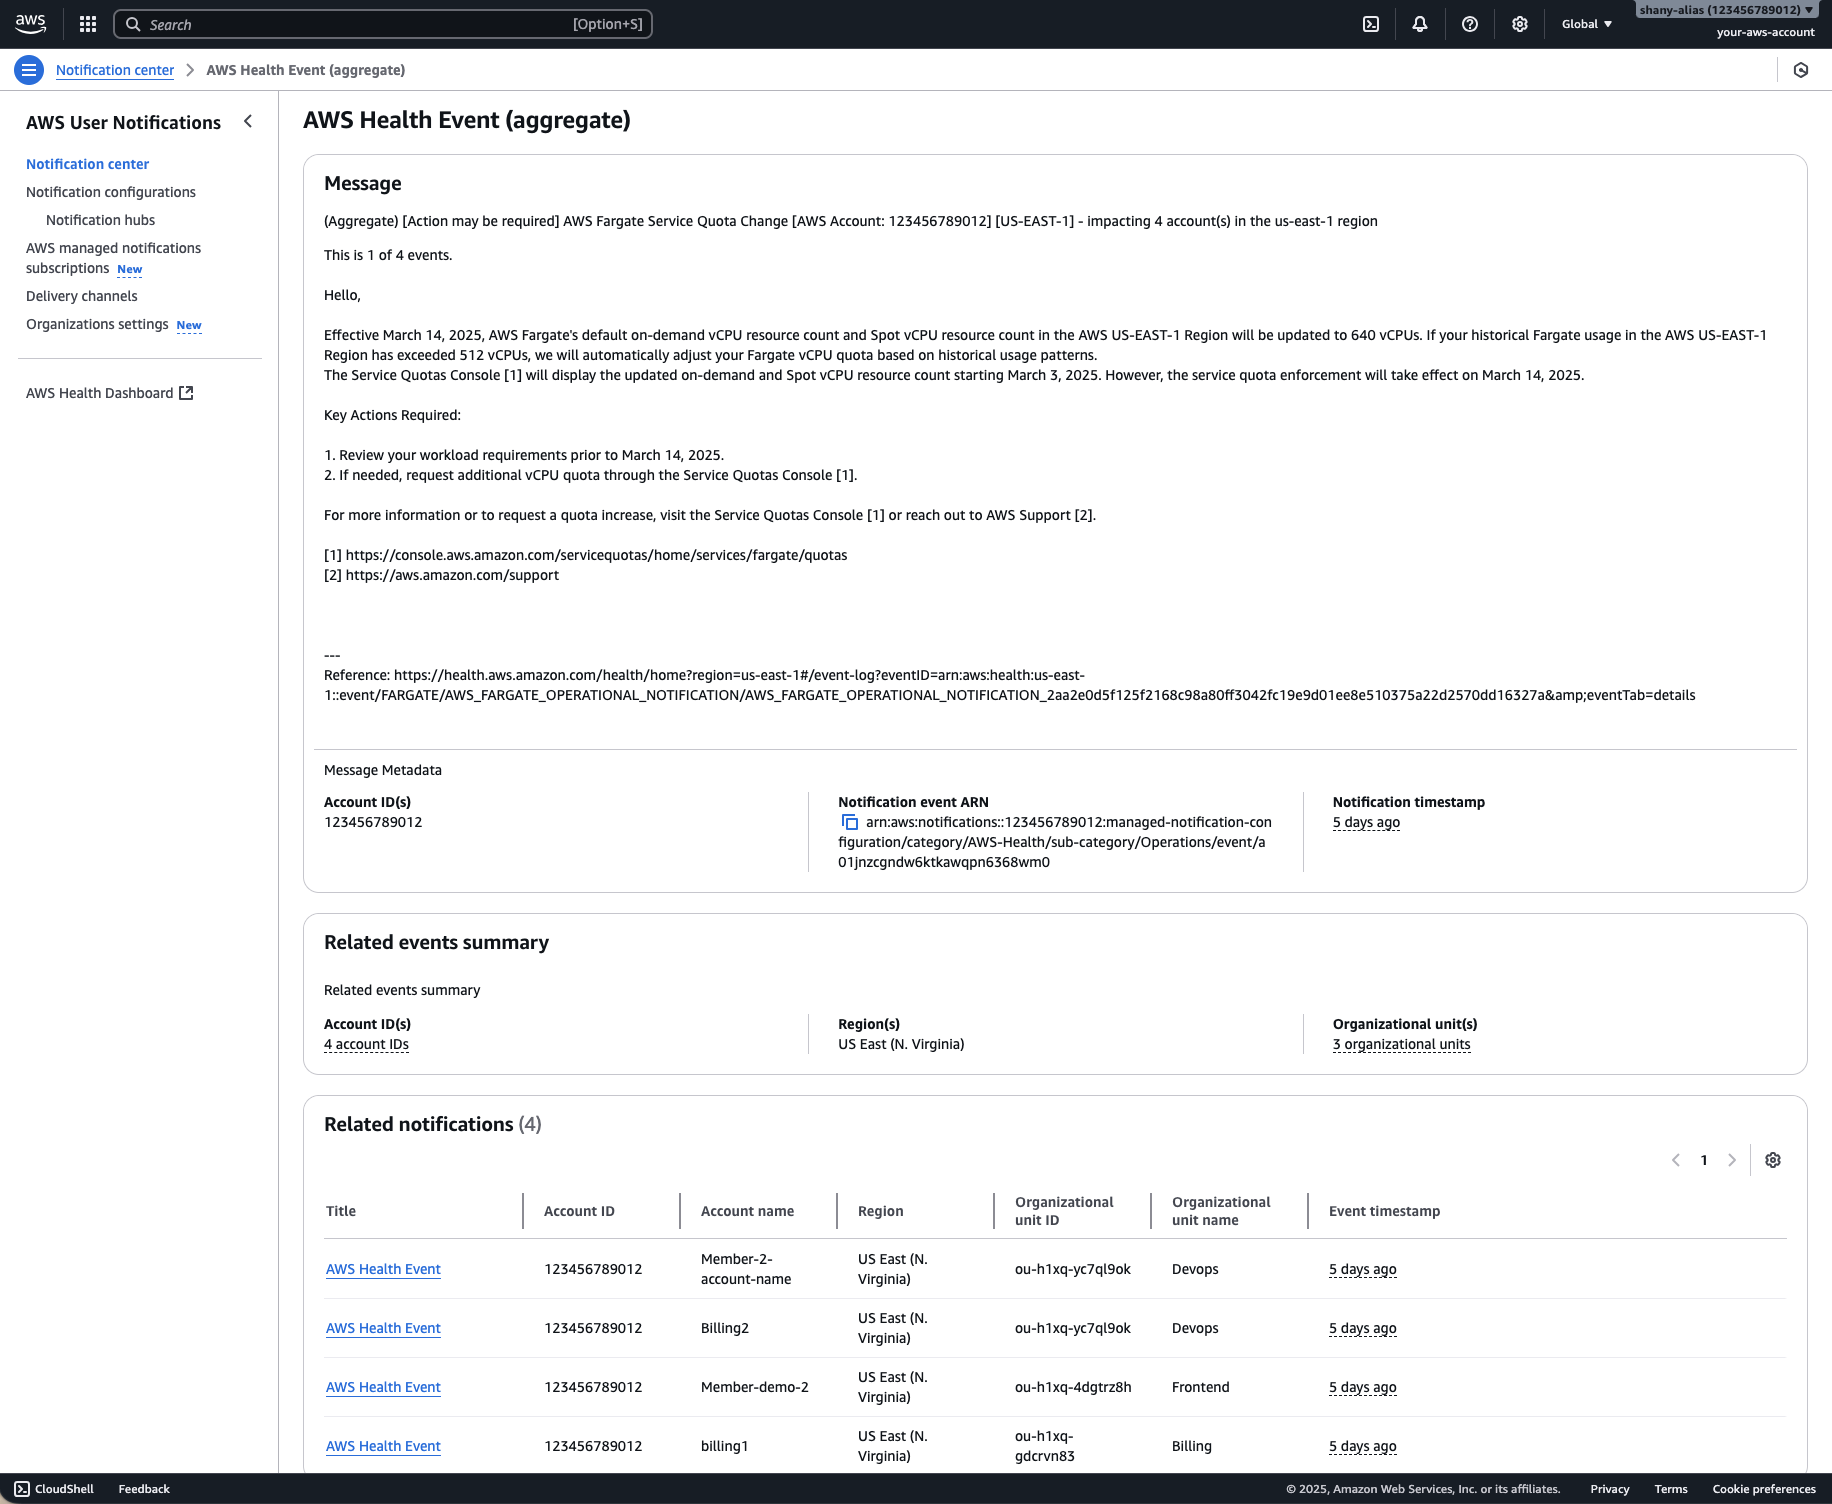Screen dimensions: 1832x1504
Task: Click Feedback in the footer bar
Action: click(143, 1488)
